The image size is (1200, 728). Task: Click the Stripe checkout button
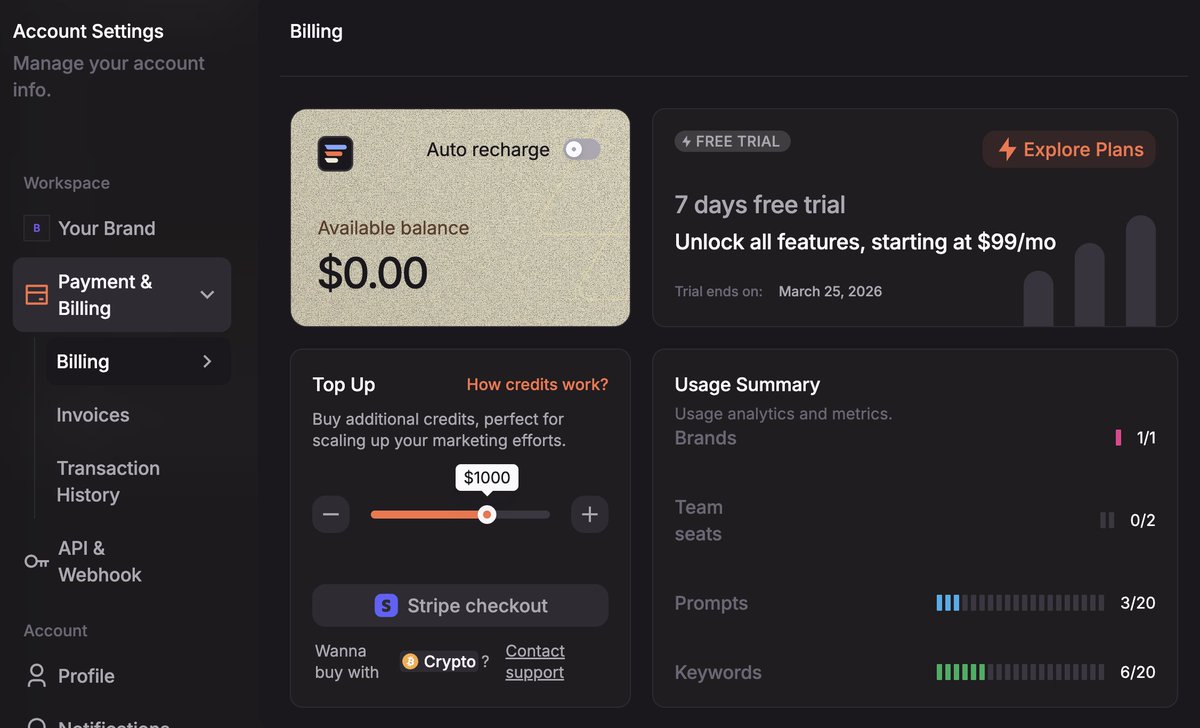click(x=460, y=606)
